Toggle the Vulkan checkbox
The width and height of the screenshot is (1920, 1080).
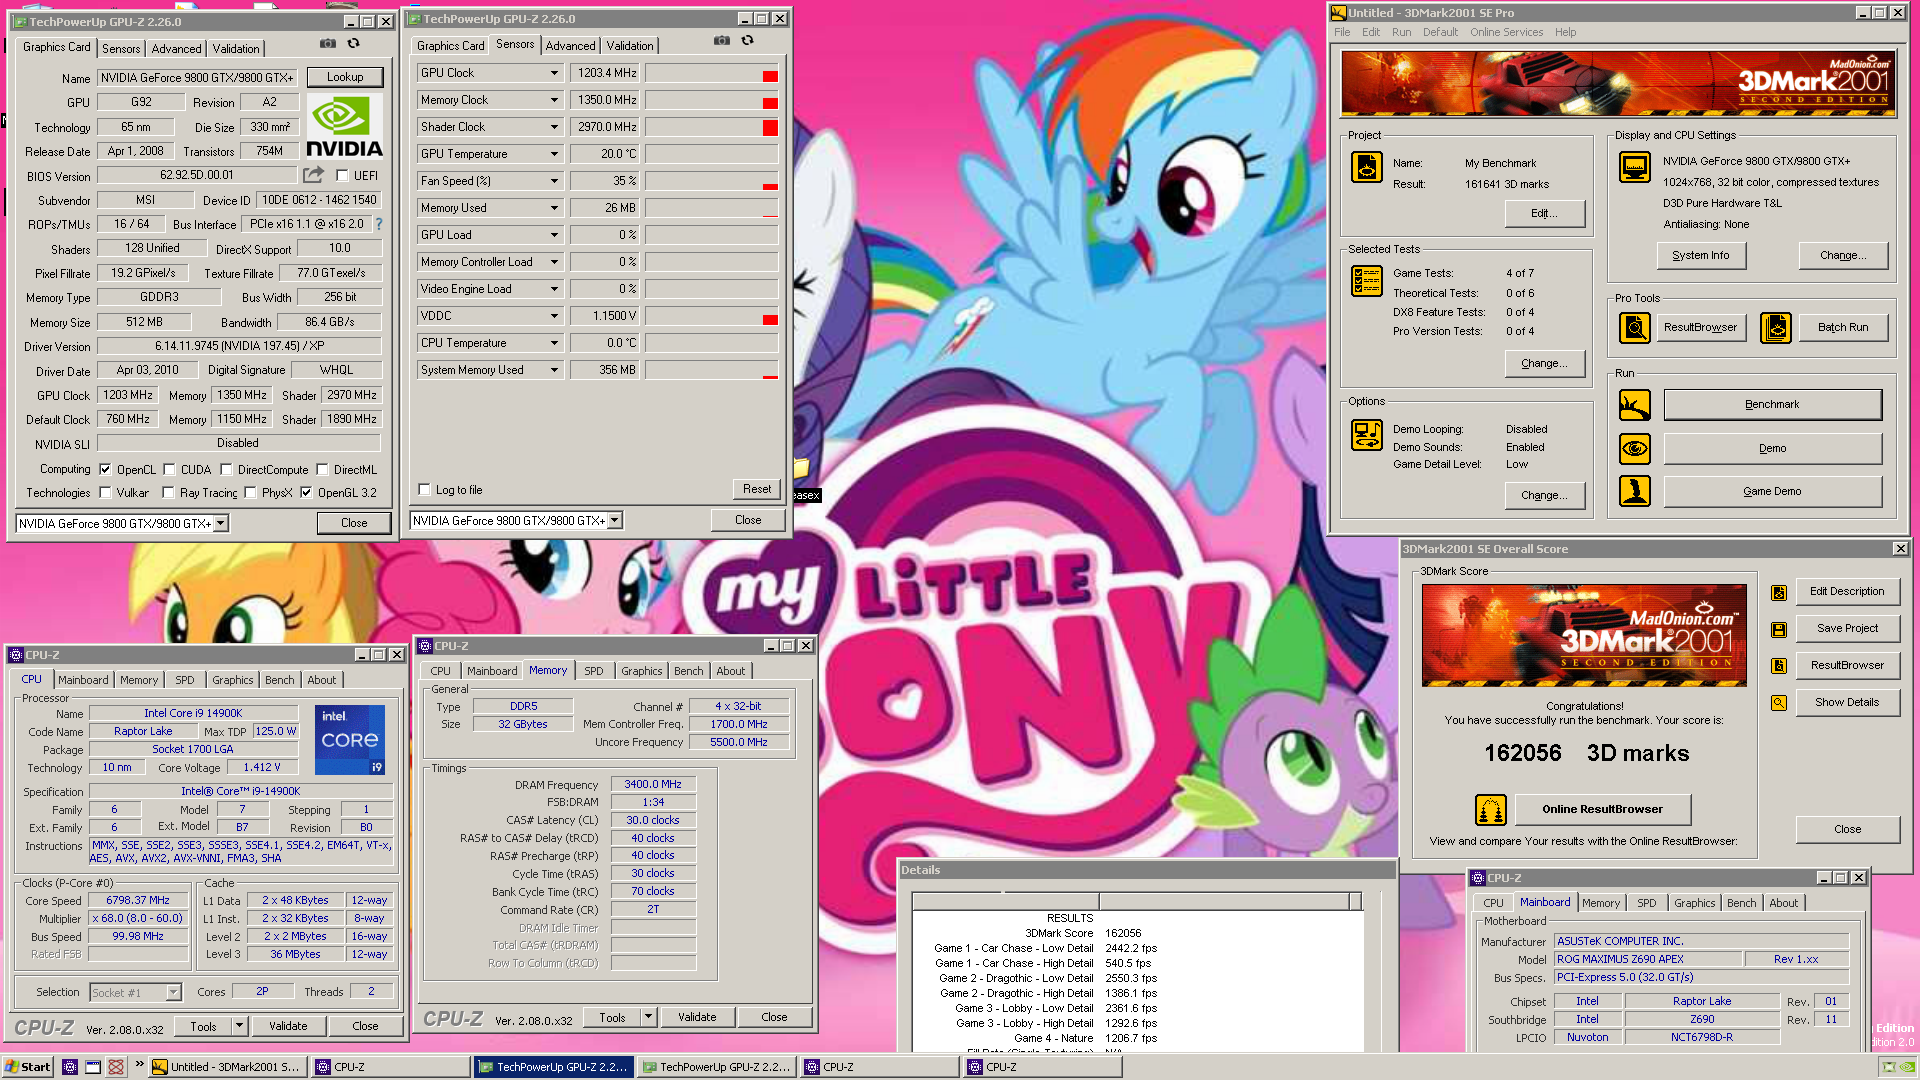[105, 492]
